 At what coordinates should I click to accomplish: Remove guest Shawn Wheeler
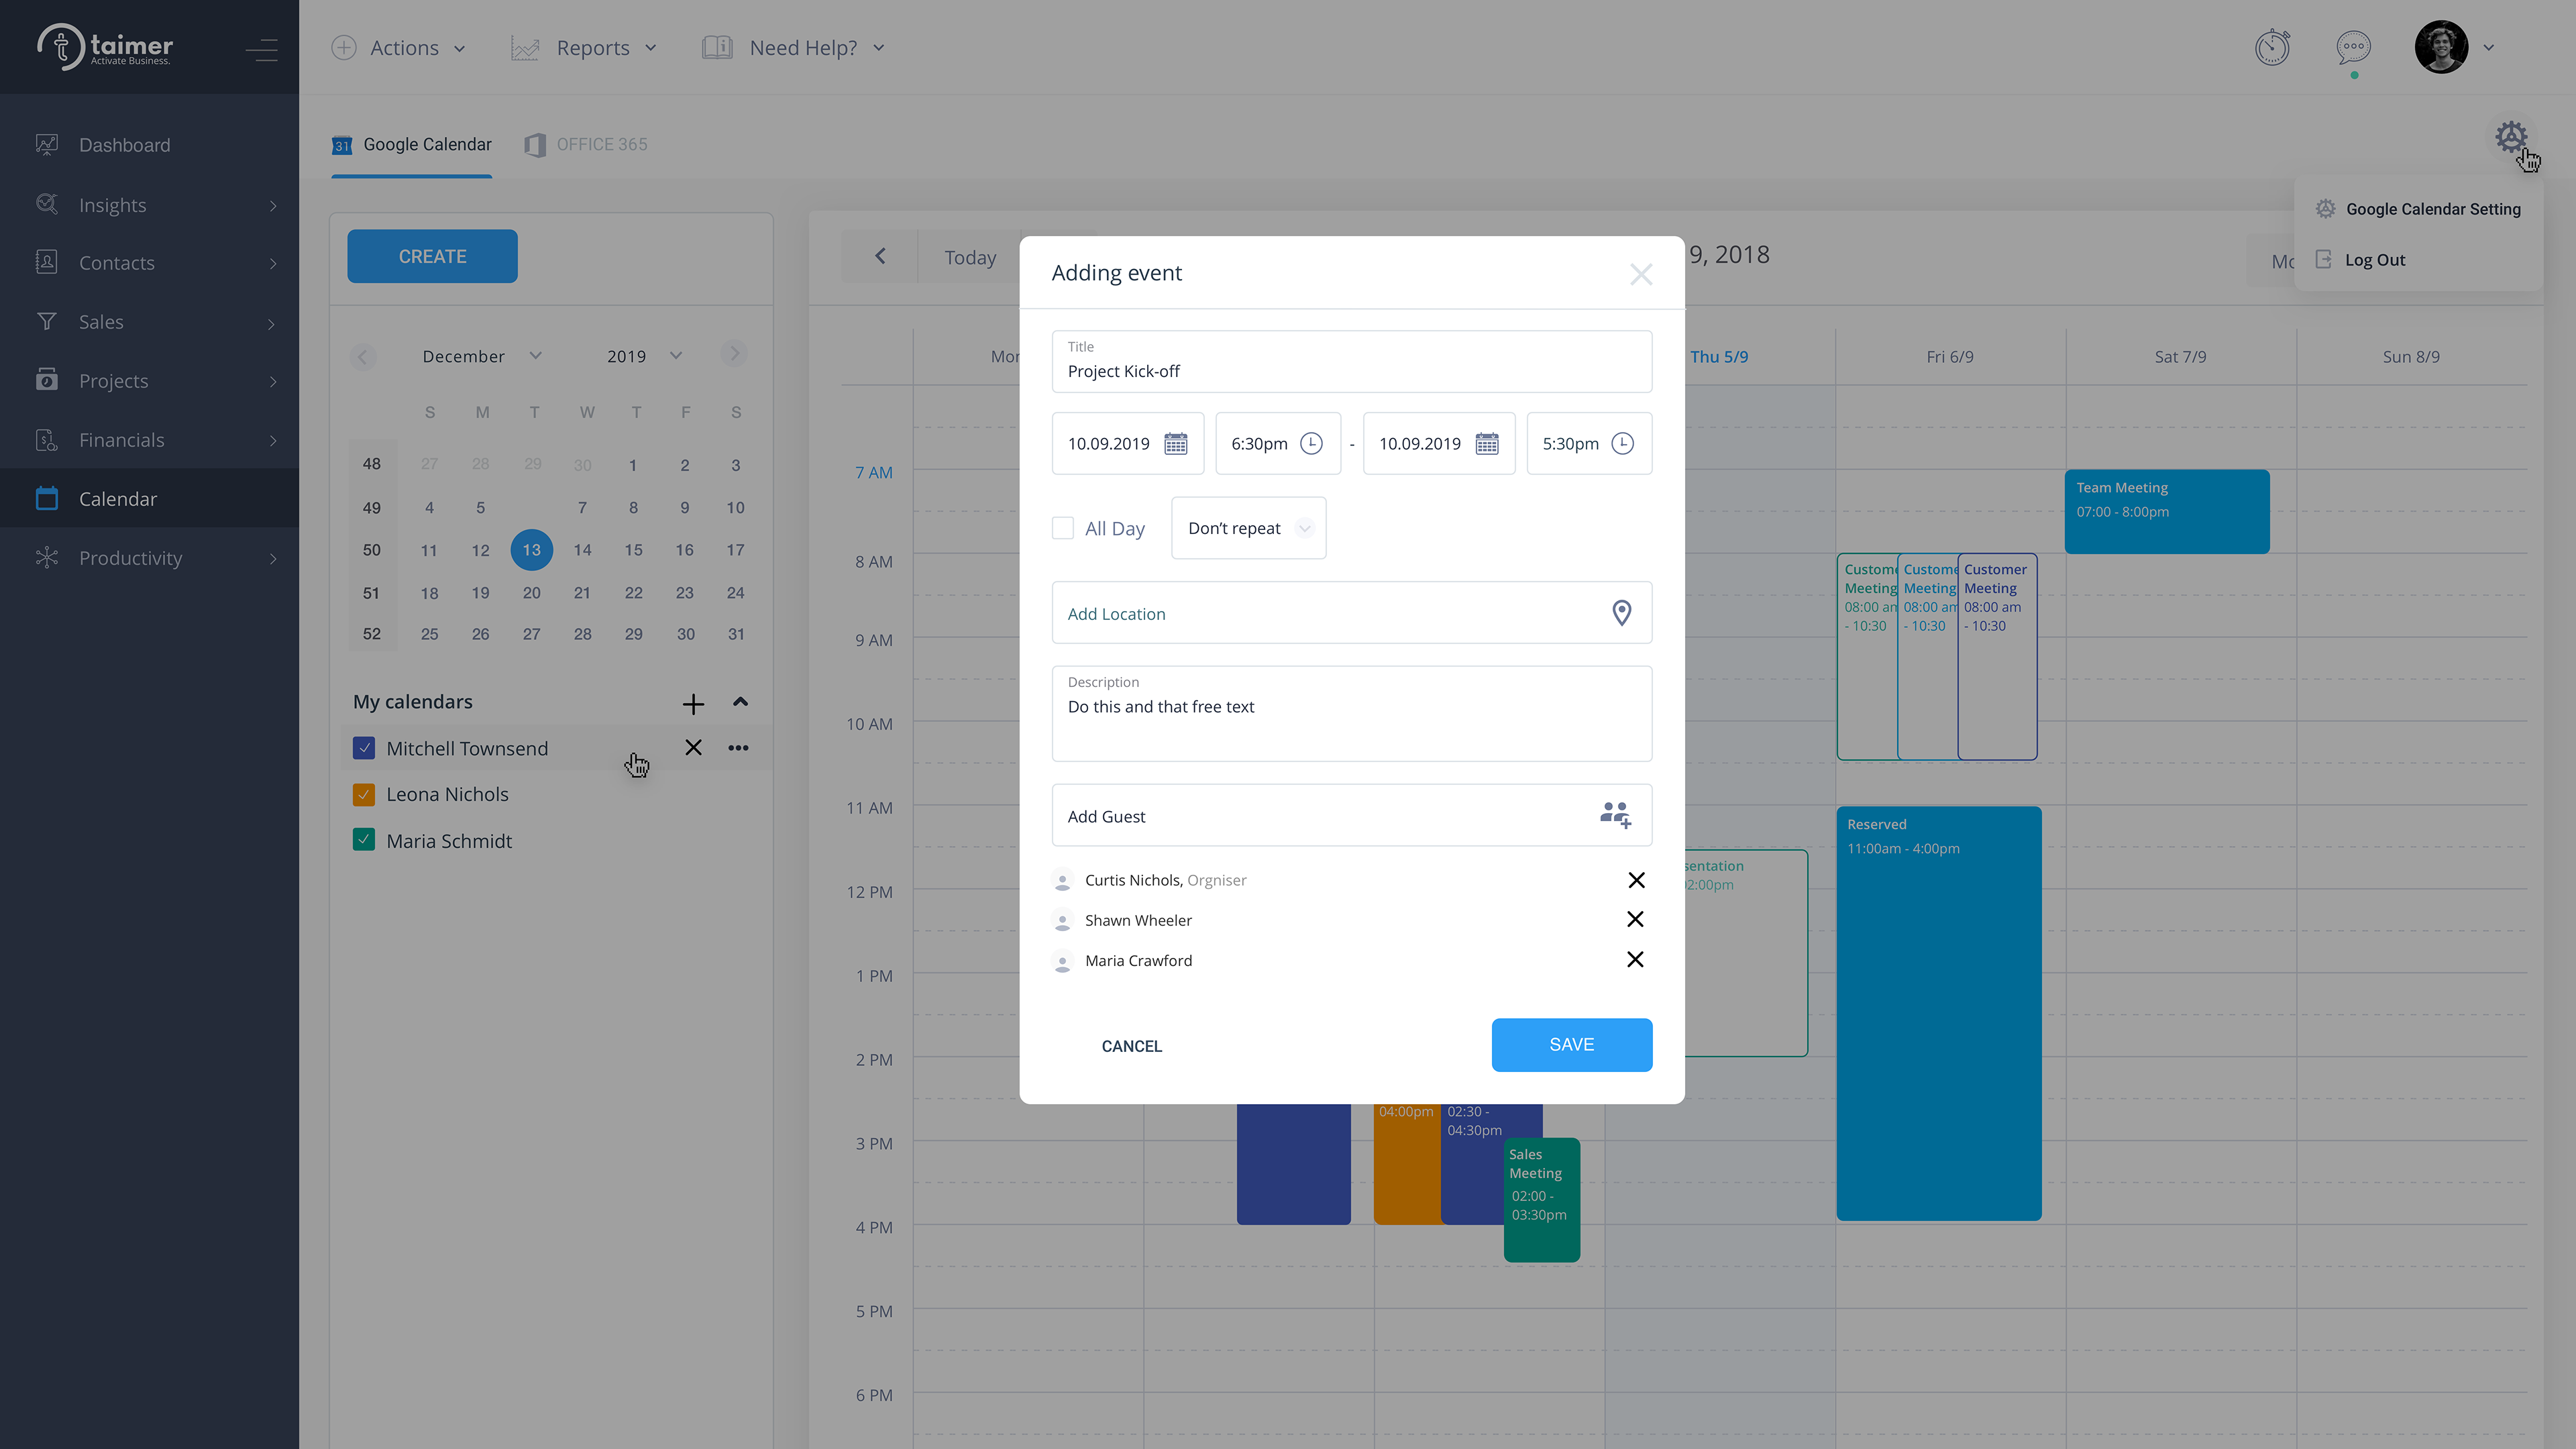coord(1635,919)
